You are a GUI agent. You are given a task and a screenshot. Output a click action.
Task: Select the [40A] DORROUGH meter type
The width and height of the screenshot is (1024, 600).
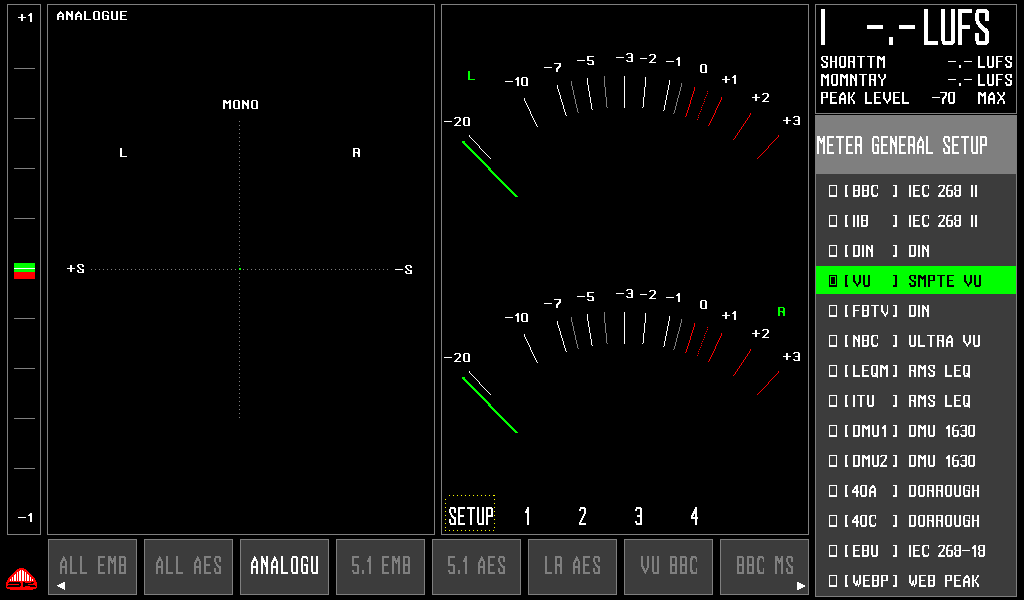[915, 491]
